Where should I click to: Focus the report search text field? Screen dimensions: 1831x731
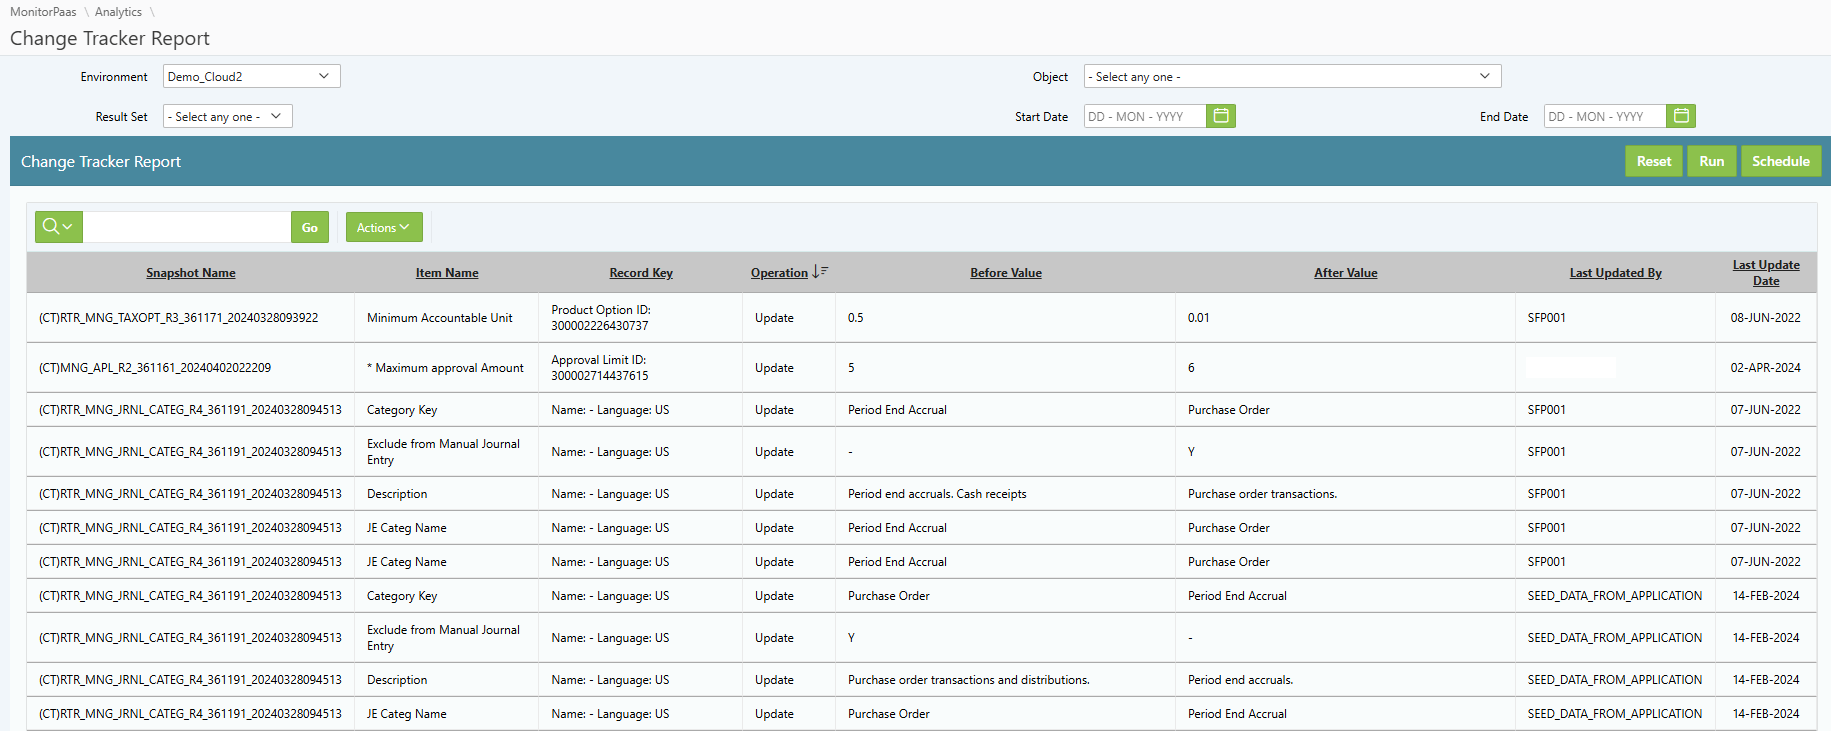pyautogui.click(x=187, y=227)
